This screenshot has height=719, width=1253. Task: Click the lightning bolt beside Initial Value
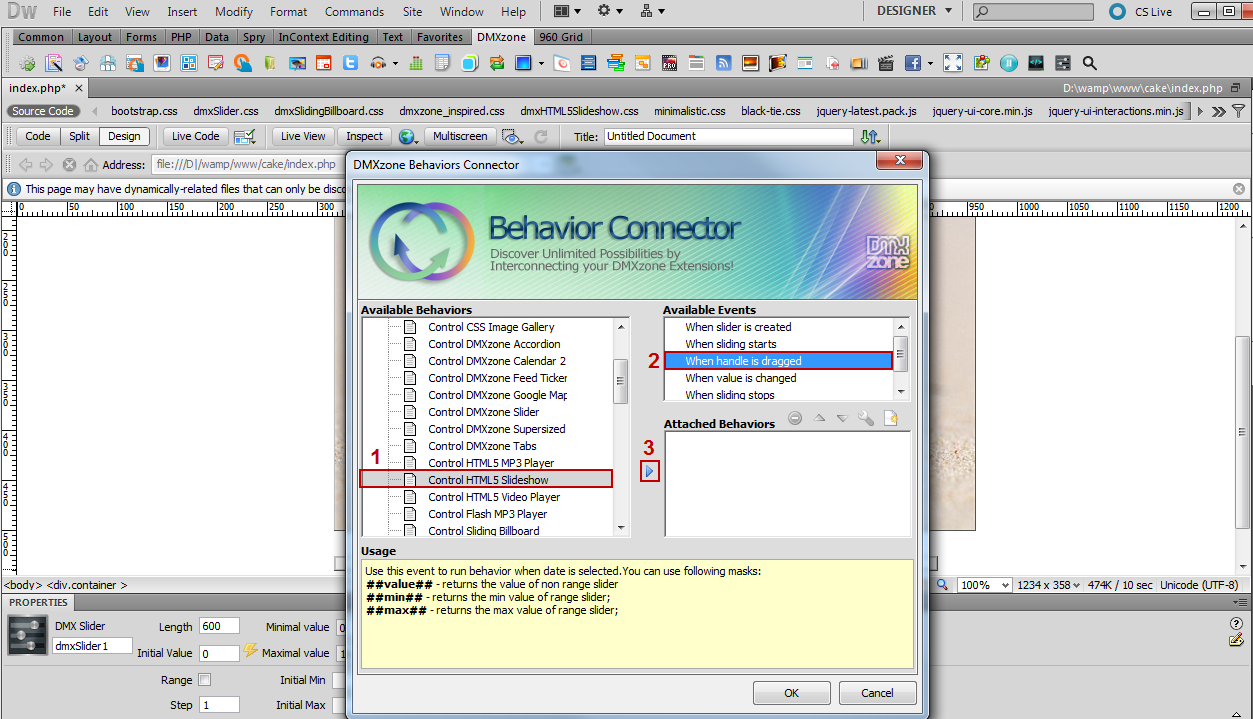click(x=250, y=652)
